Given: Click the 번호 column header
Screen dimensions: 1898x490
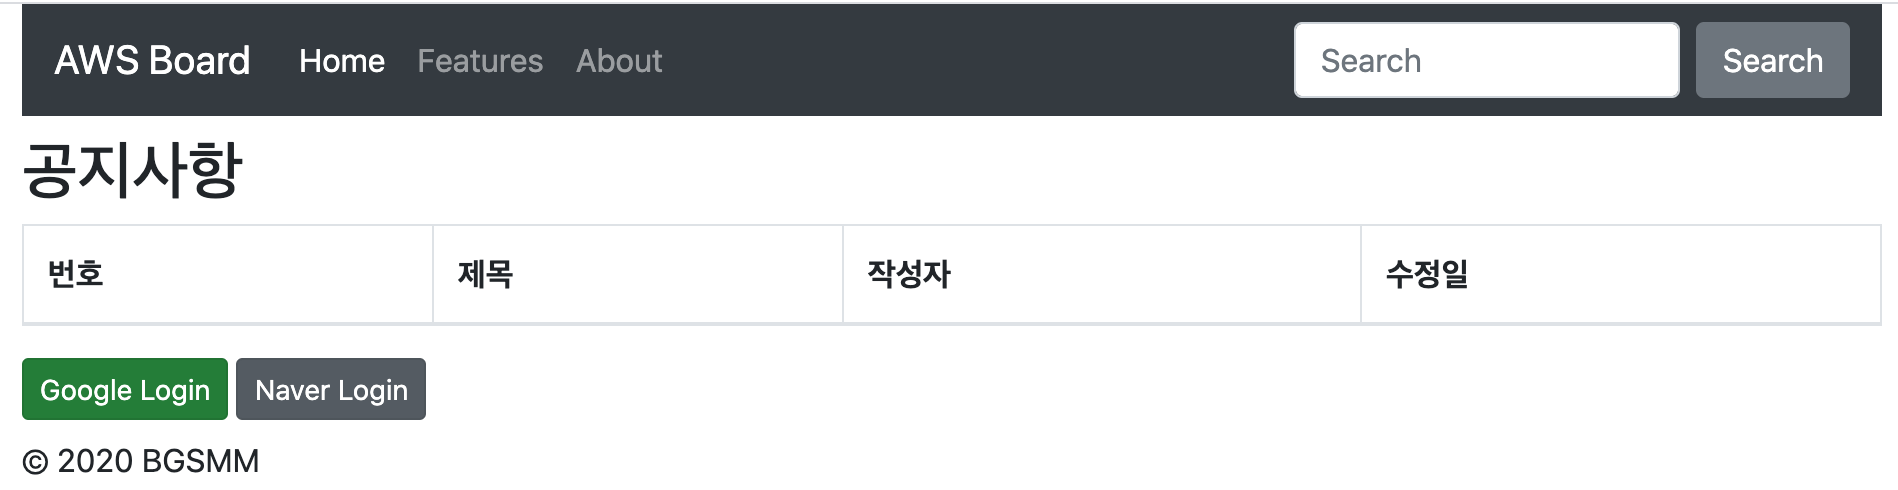Looking at the screenshot, I should [76, 274].
